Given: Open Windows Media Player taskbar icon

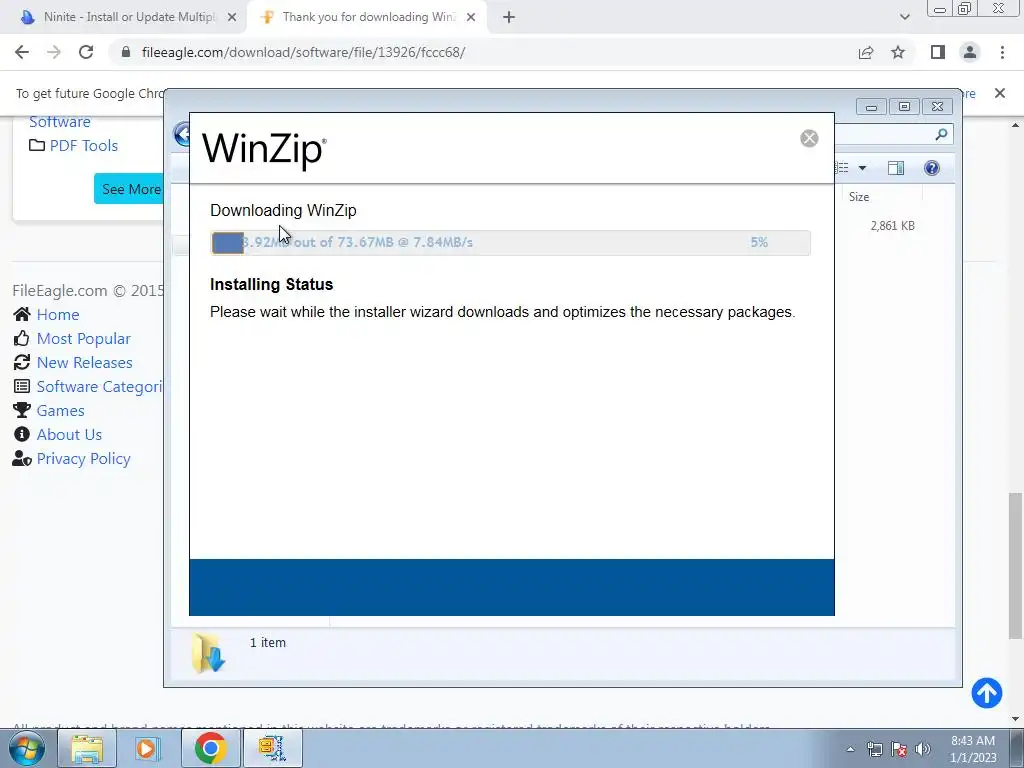Looking at the screenshot, I should [x=147, y=748].
